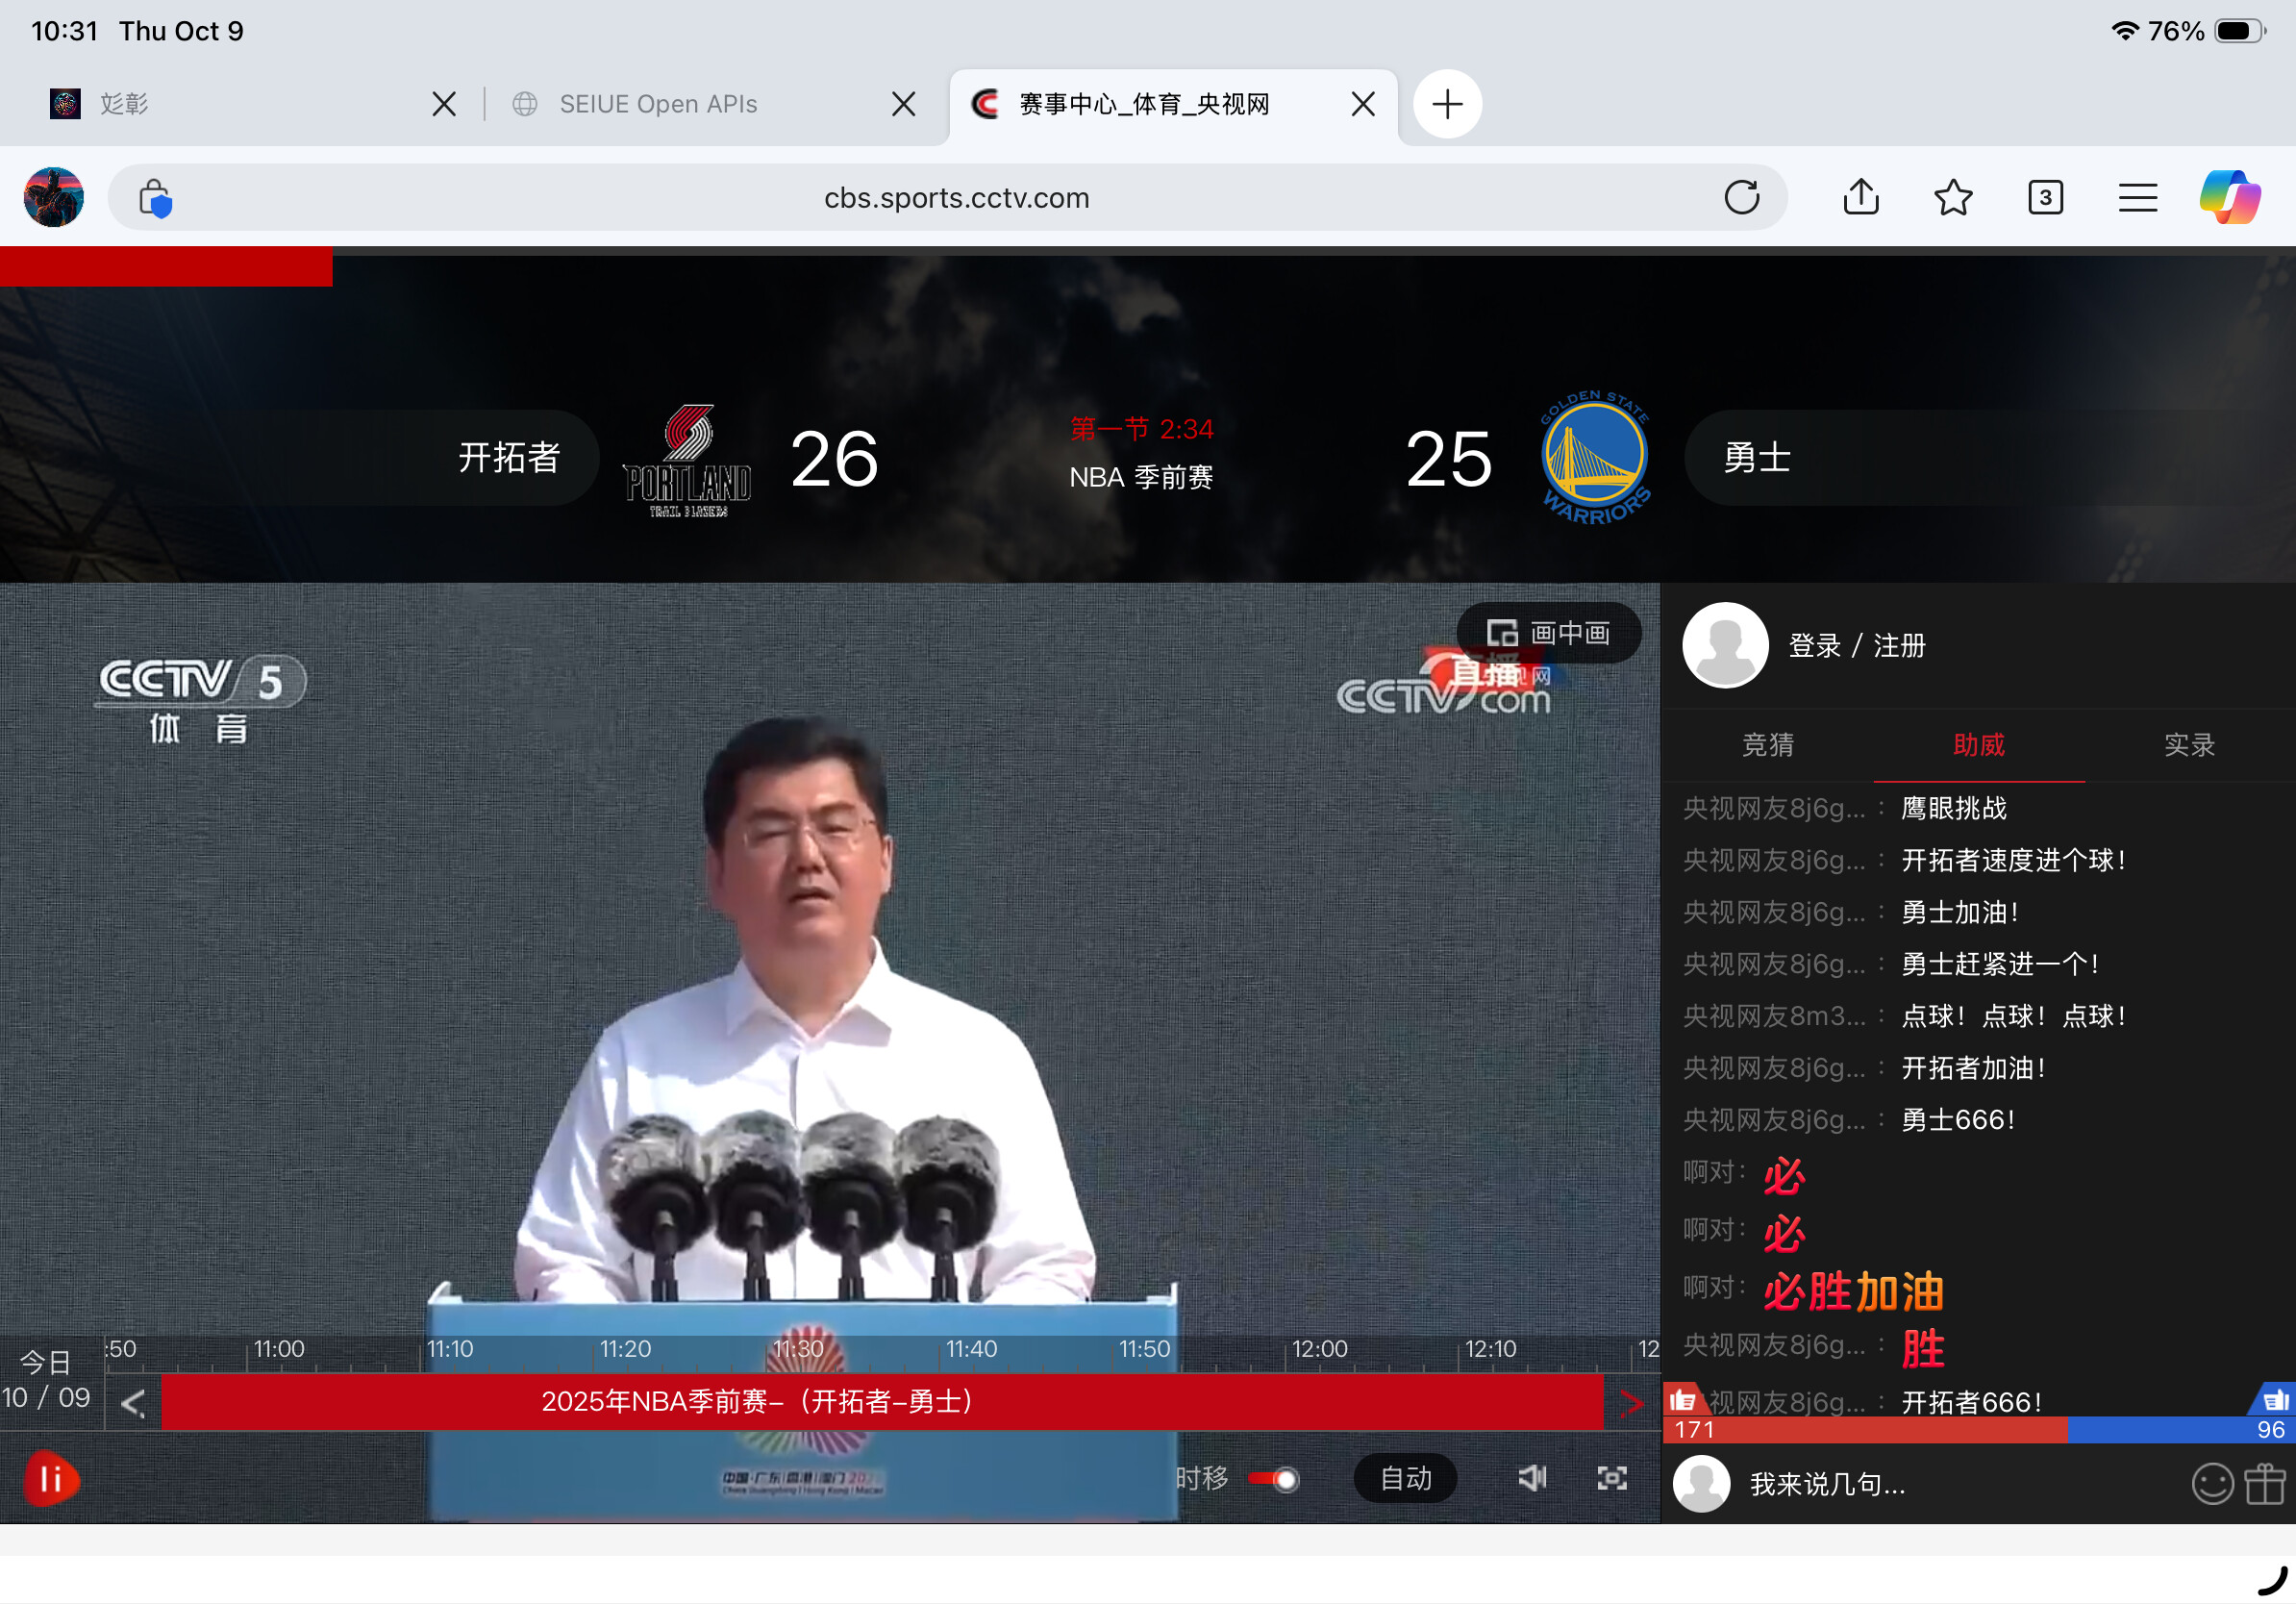The image size is (2296, 1604).
Task: Open the 自动 quality dropdown
Action: click(x=1404, y=1478)
